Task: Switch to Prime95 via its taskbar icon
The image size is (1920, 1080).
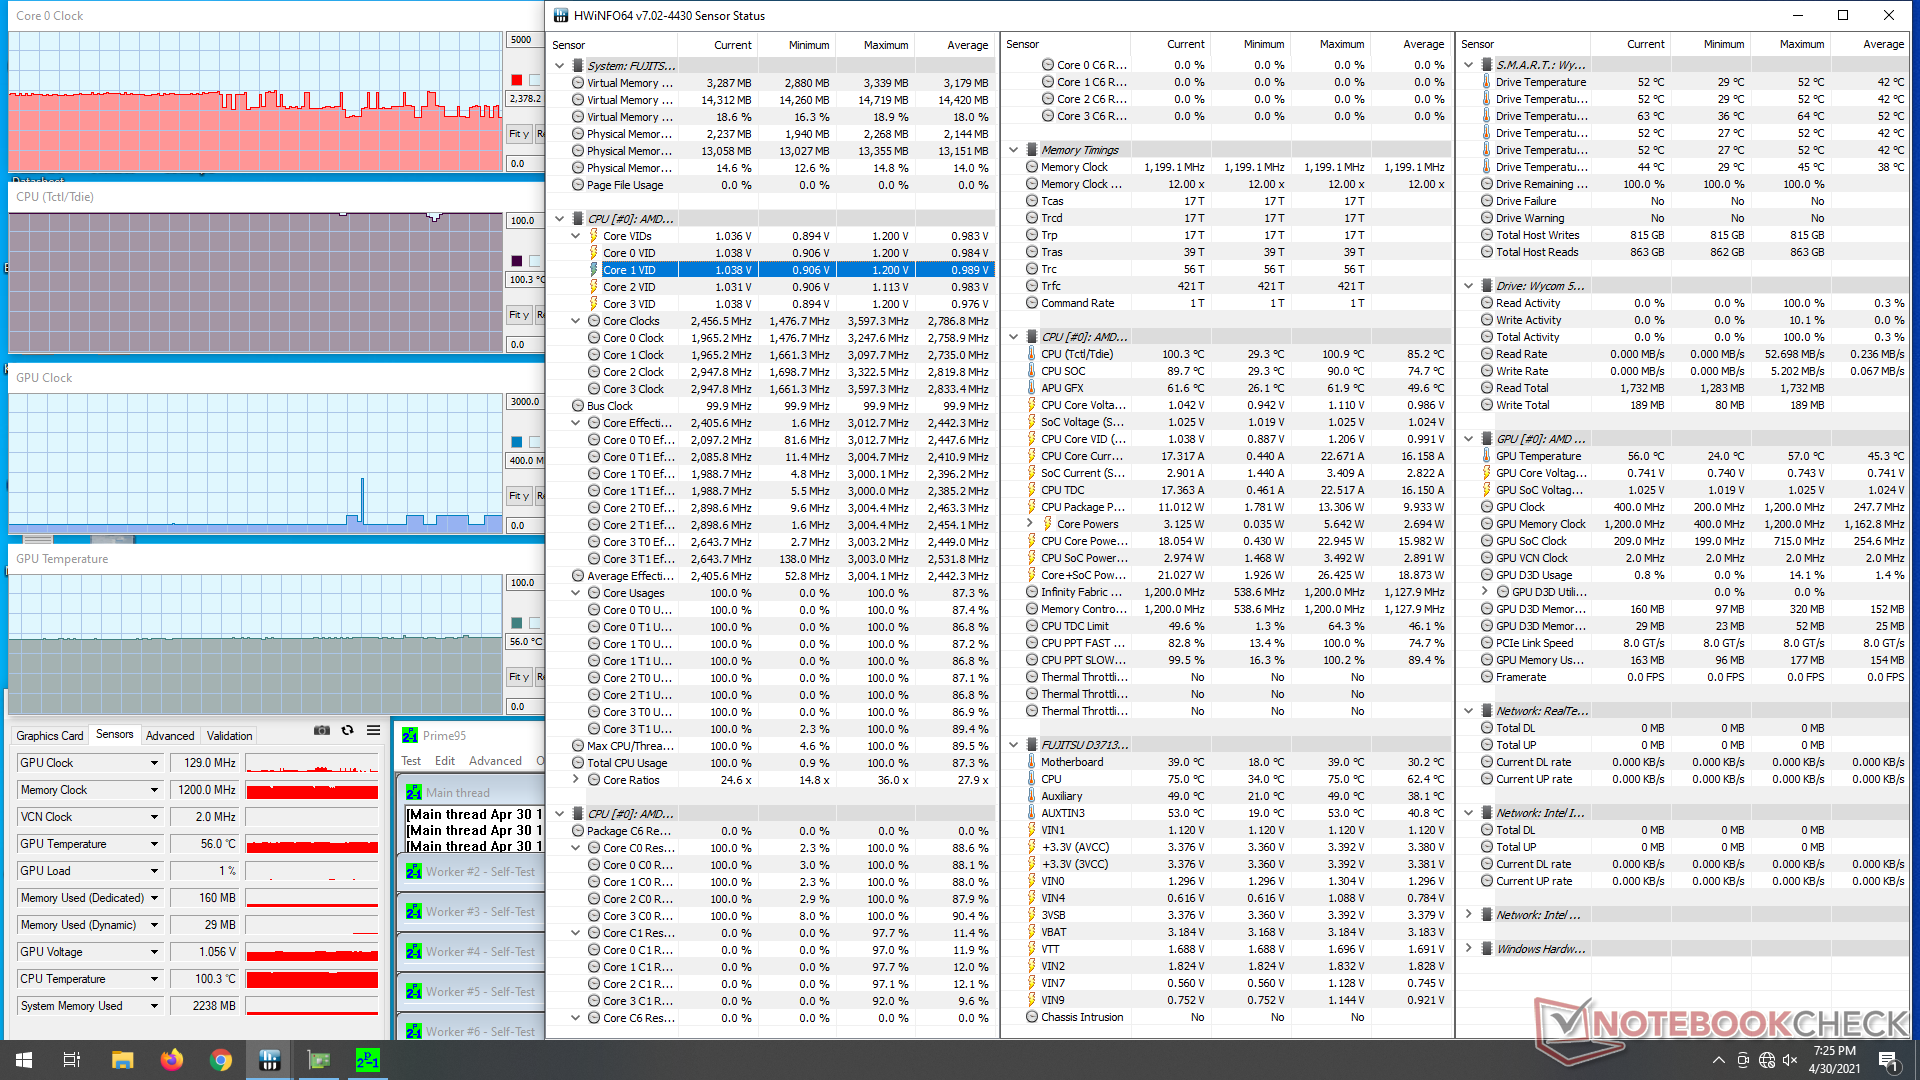Action: (x=368, y=1060)
